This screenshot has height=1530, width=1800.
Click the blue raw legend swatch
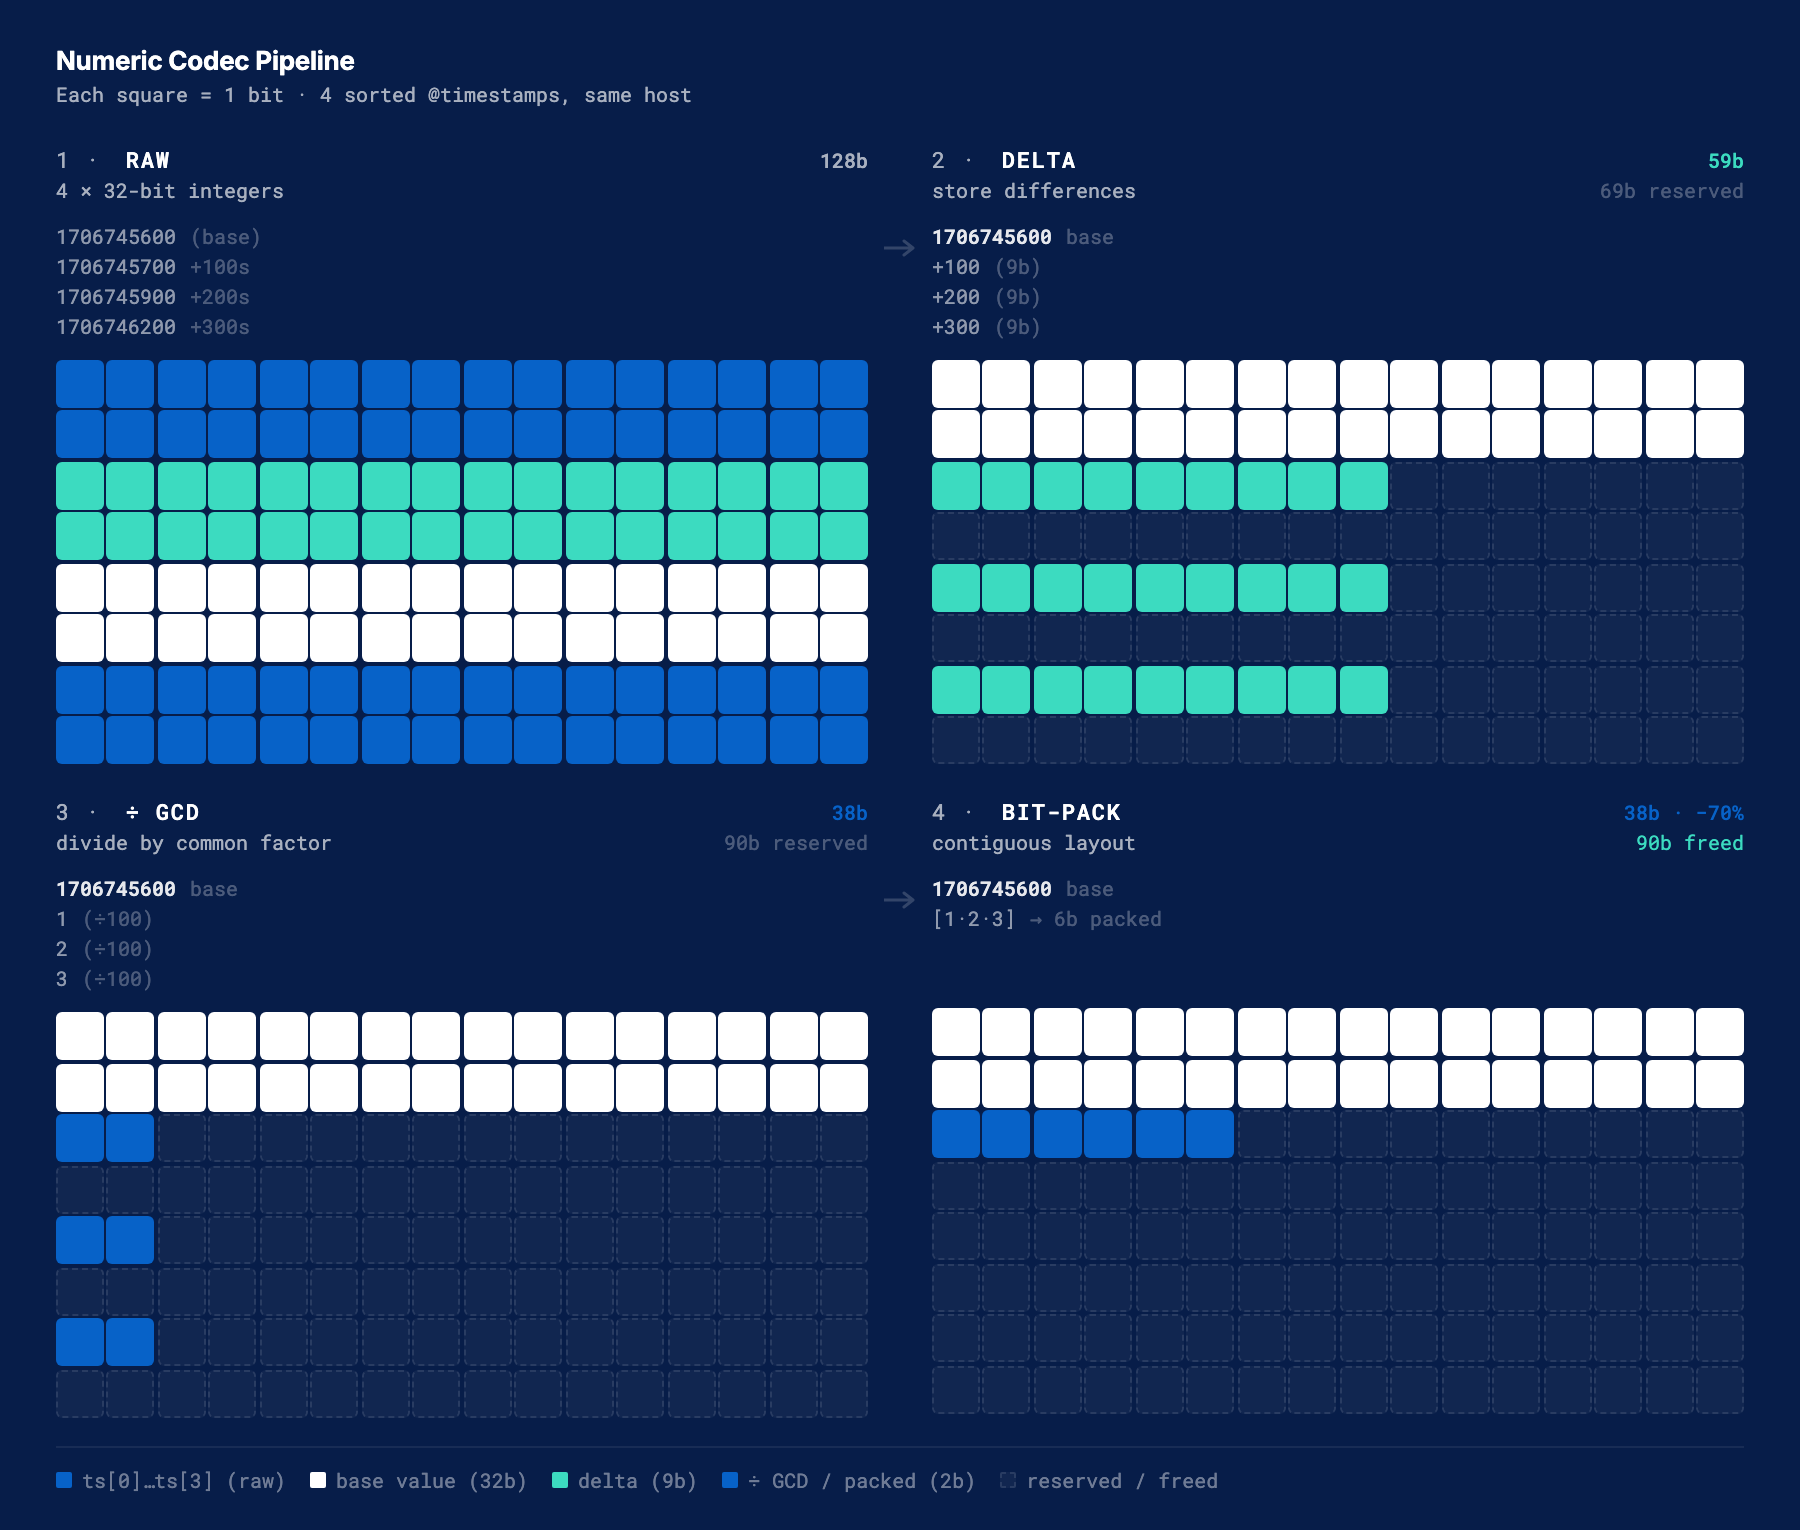point(64,1480)
